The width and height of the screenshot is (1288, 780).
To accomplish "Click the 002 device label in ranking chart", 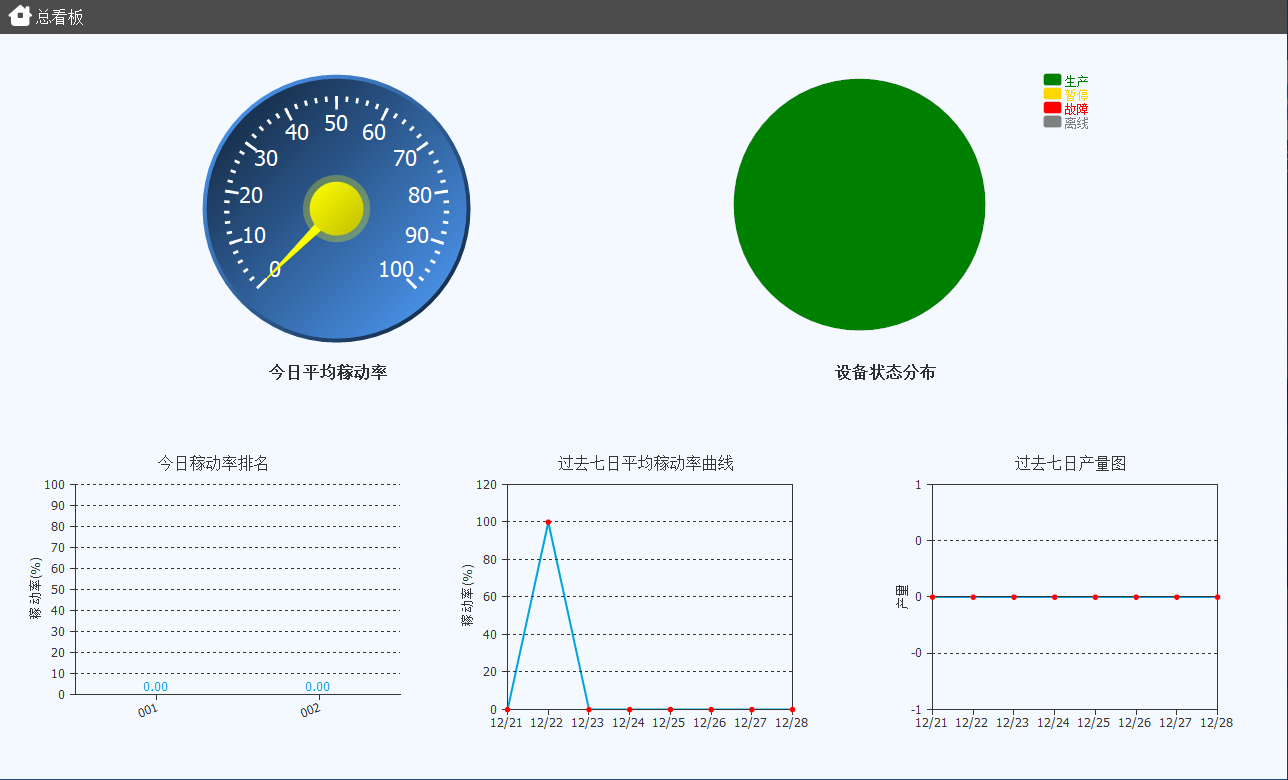I will [310, 710].
